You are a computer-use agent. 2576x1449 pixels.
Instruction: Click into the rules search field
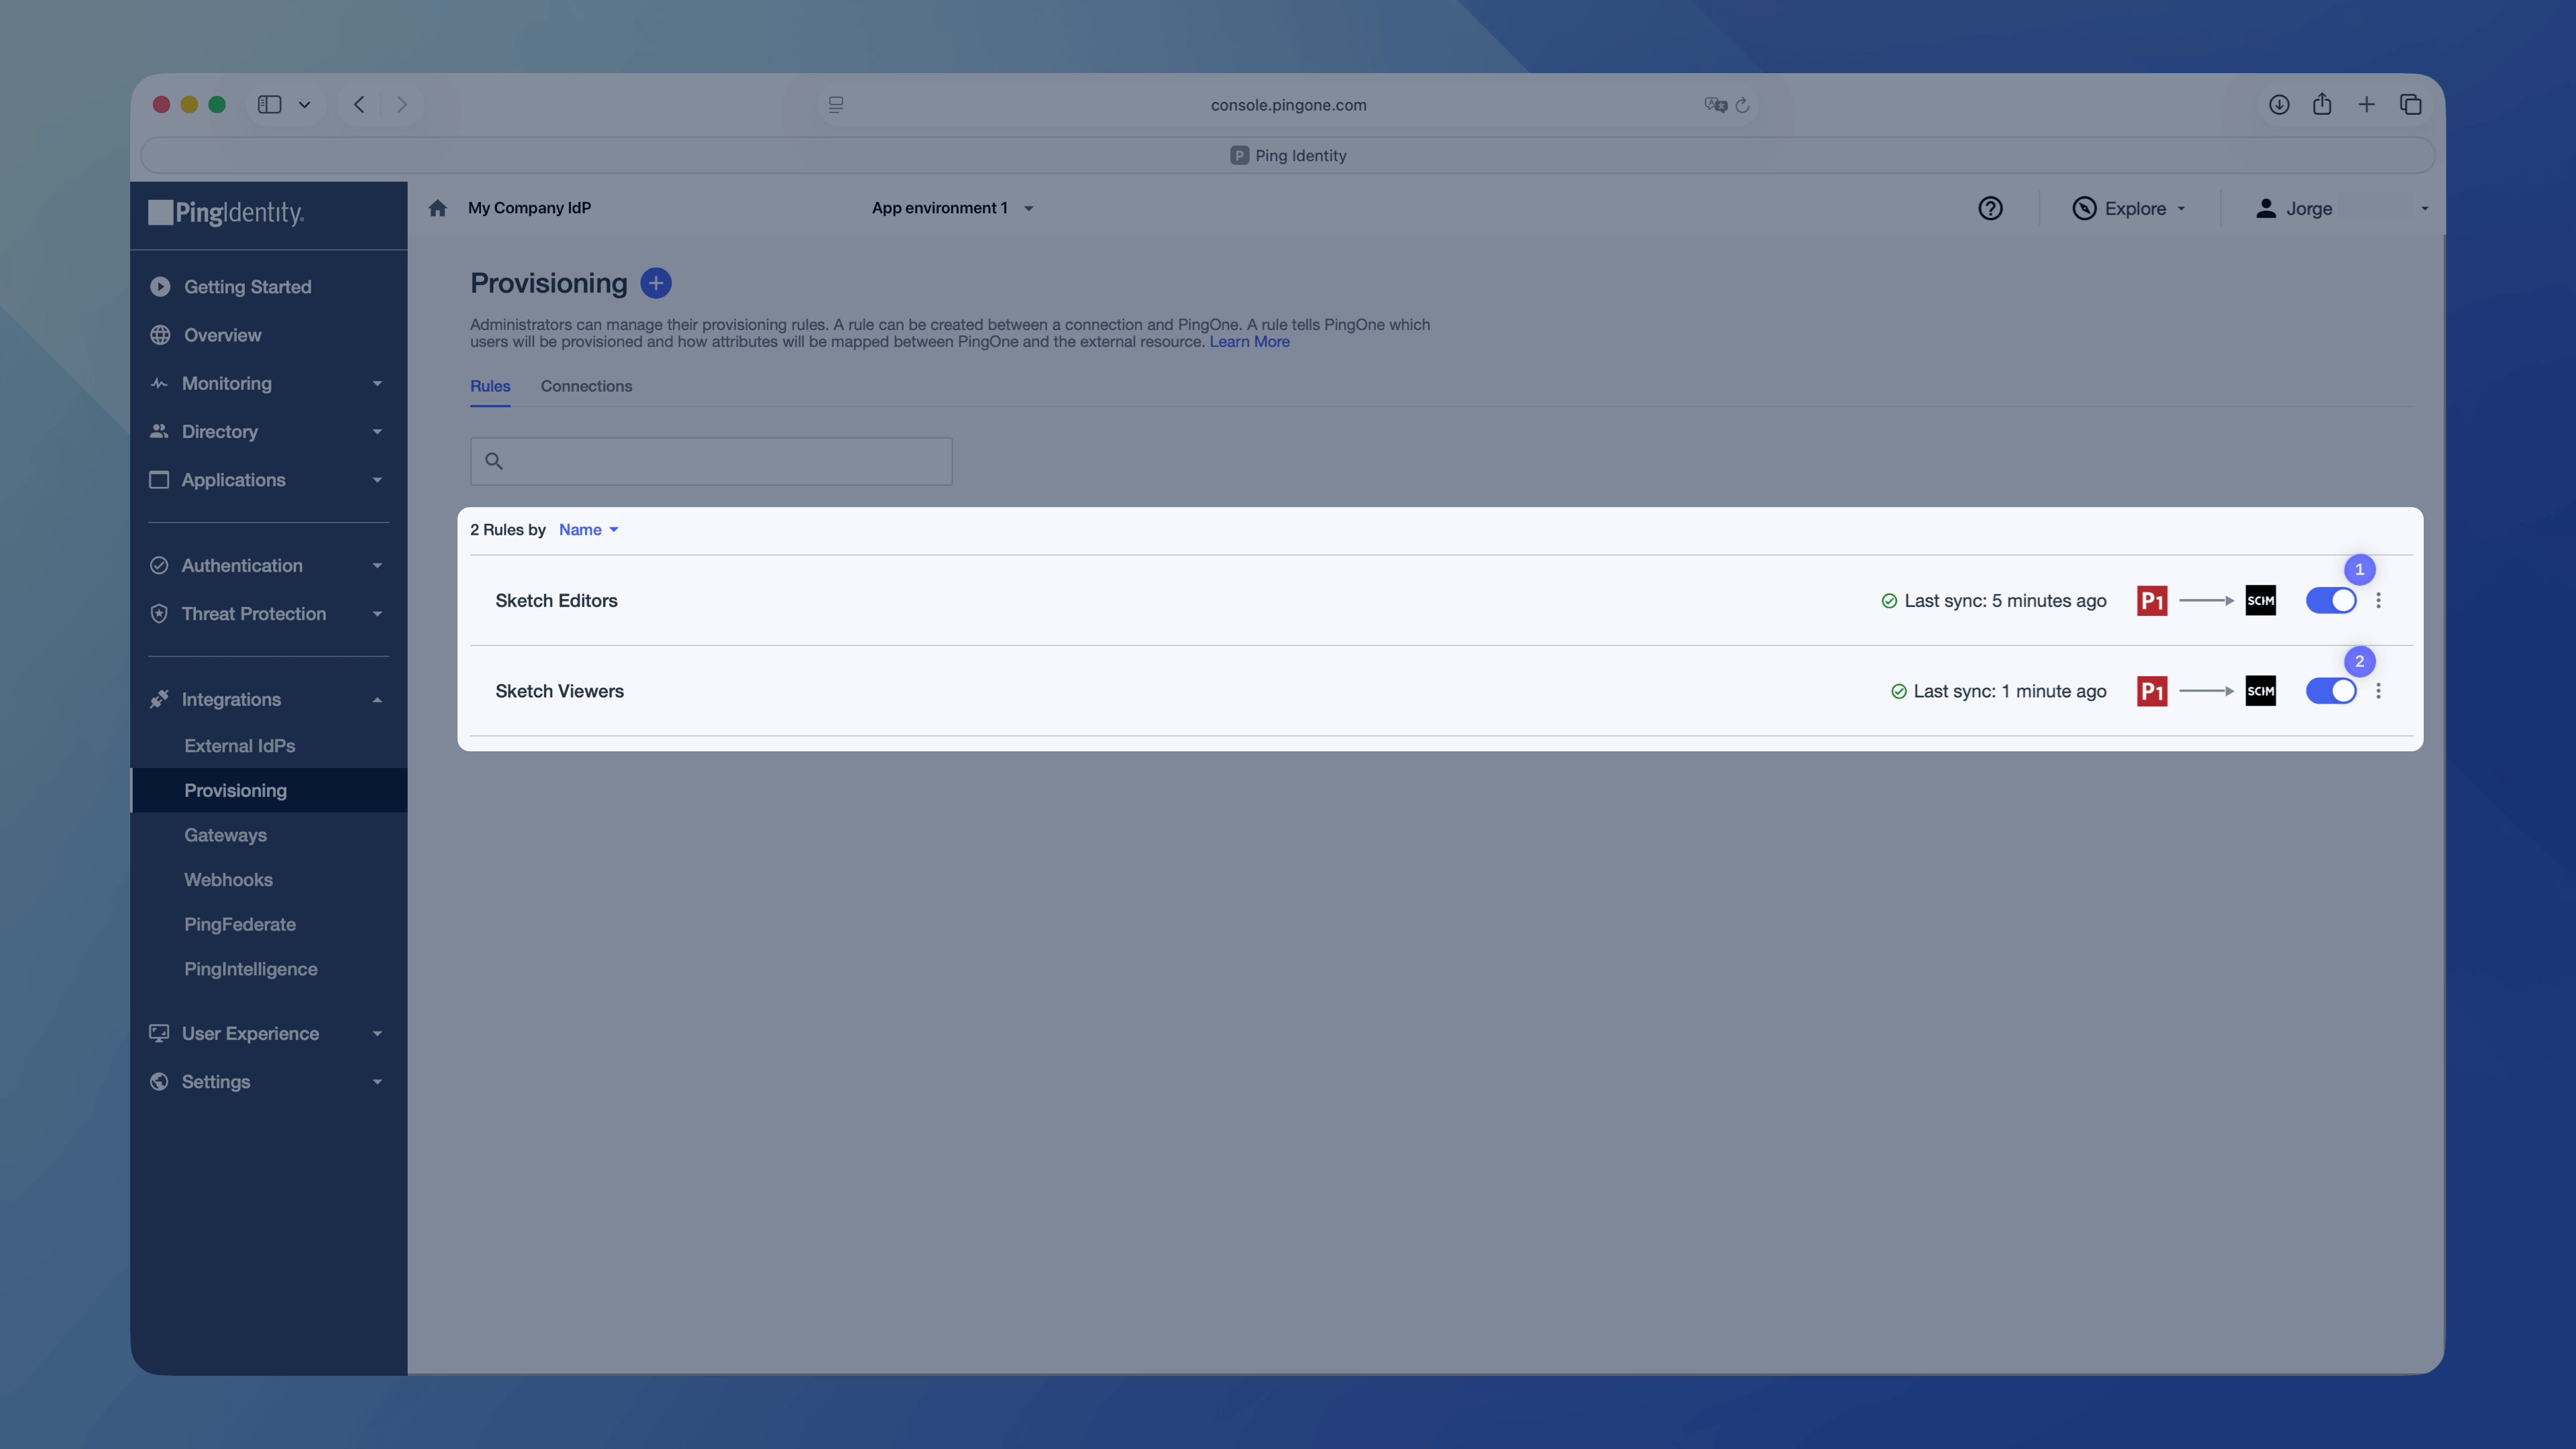click(711, 461)
